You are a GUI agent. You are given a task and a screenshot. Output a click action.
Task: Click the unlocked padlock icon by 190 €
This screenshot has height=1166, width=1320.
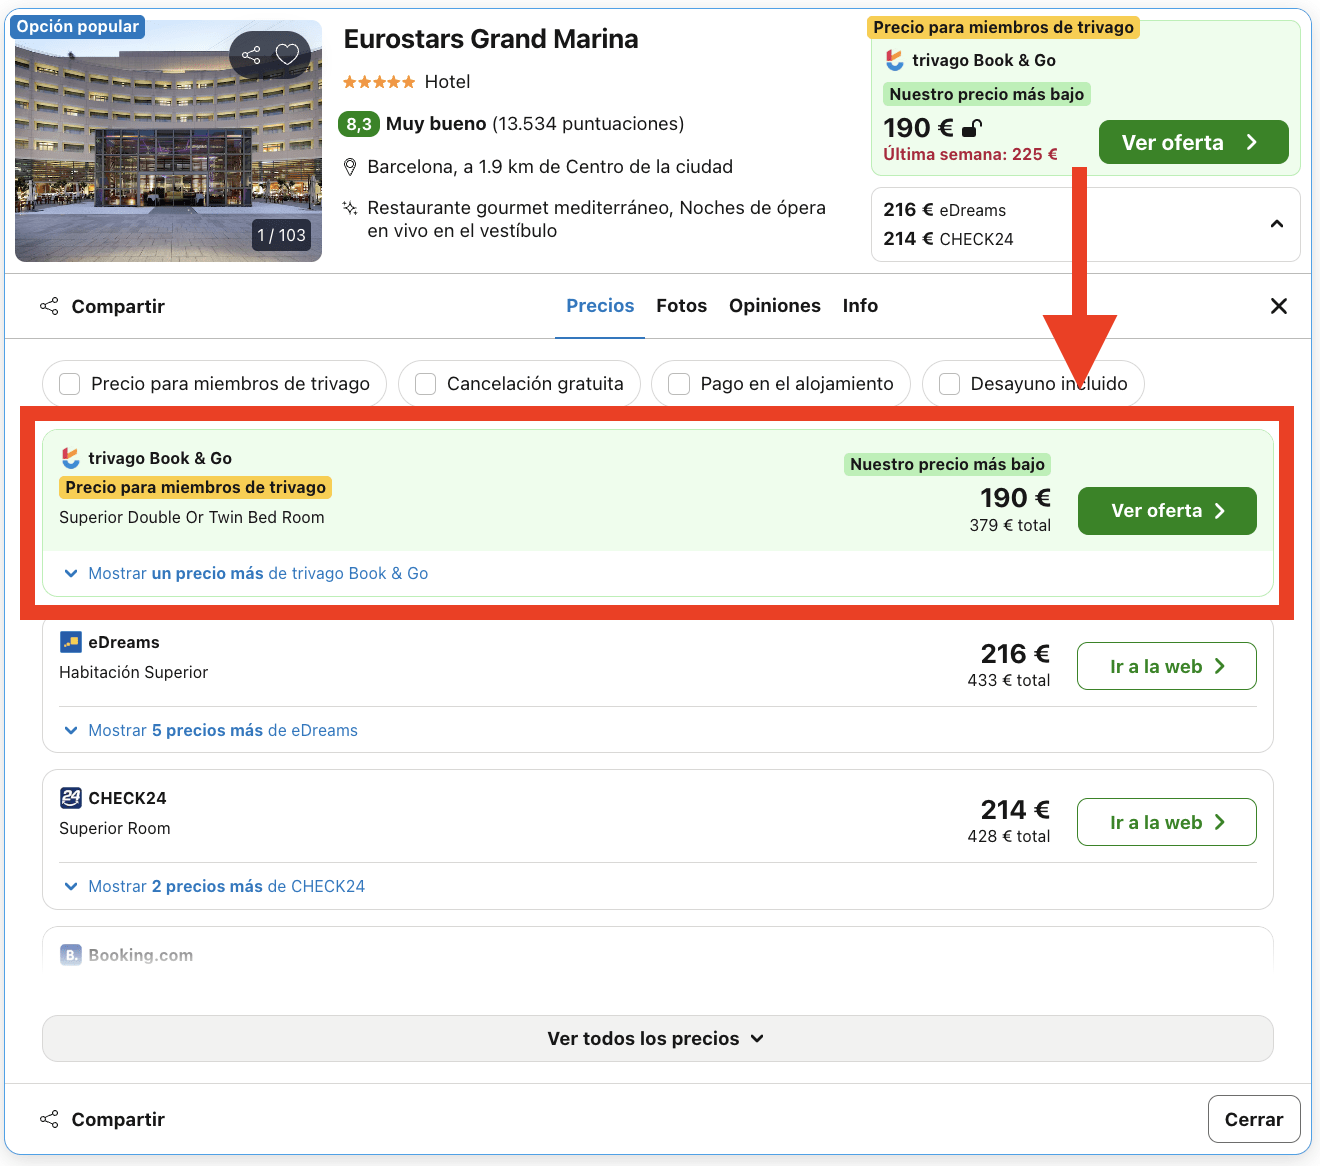click(972, 128)
